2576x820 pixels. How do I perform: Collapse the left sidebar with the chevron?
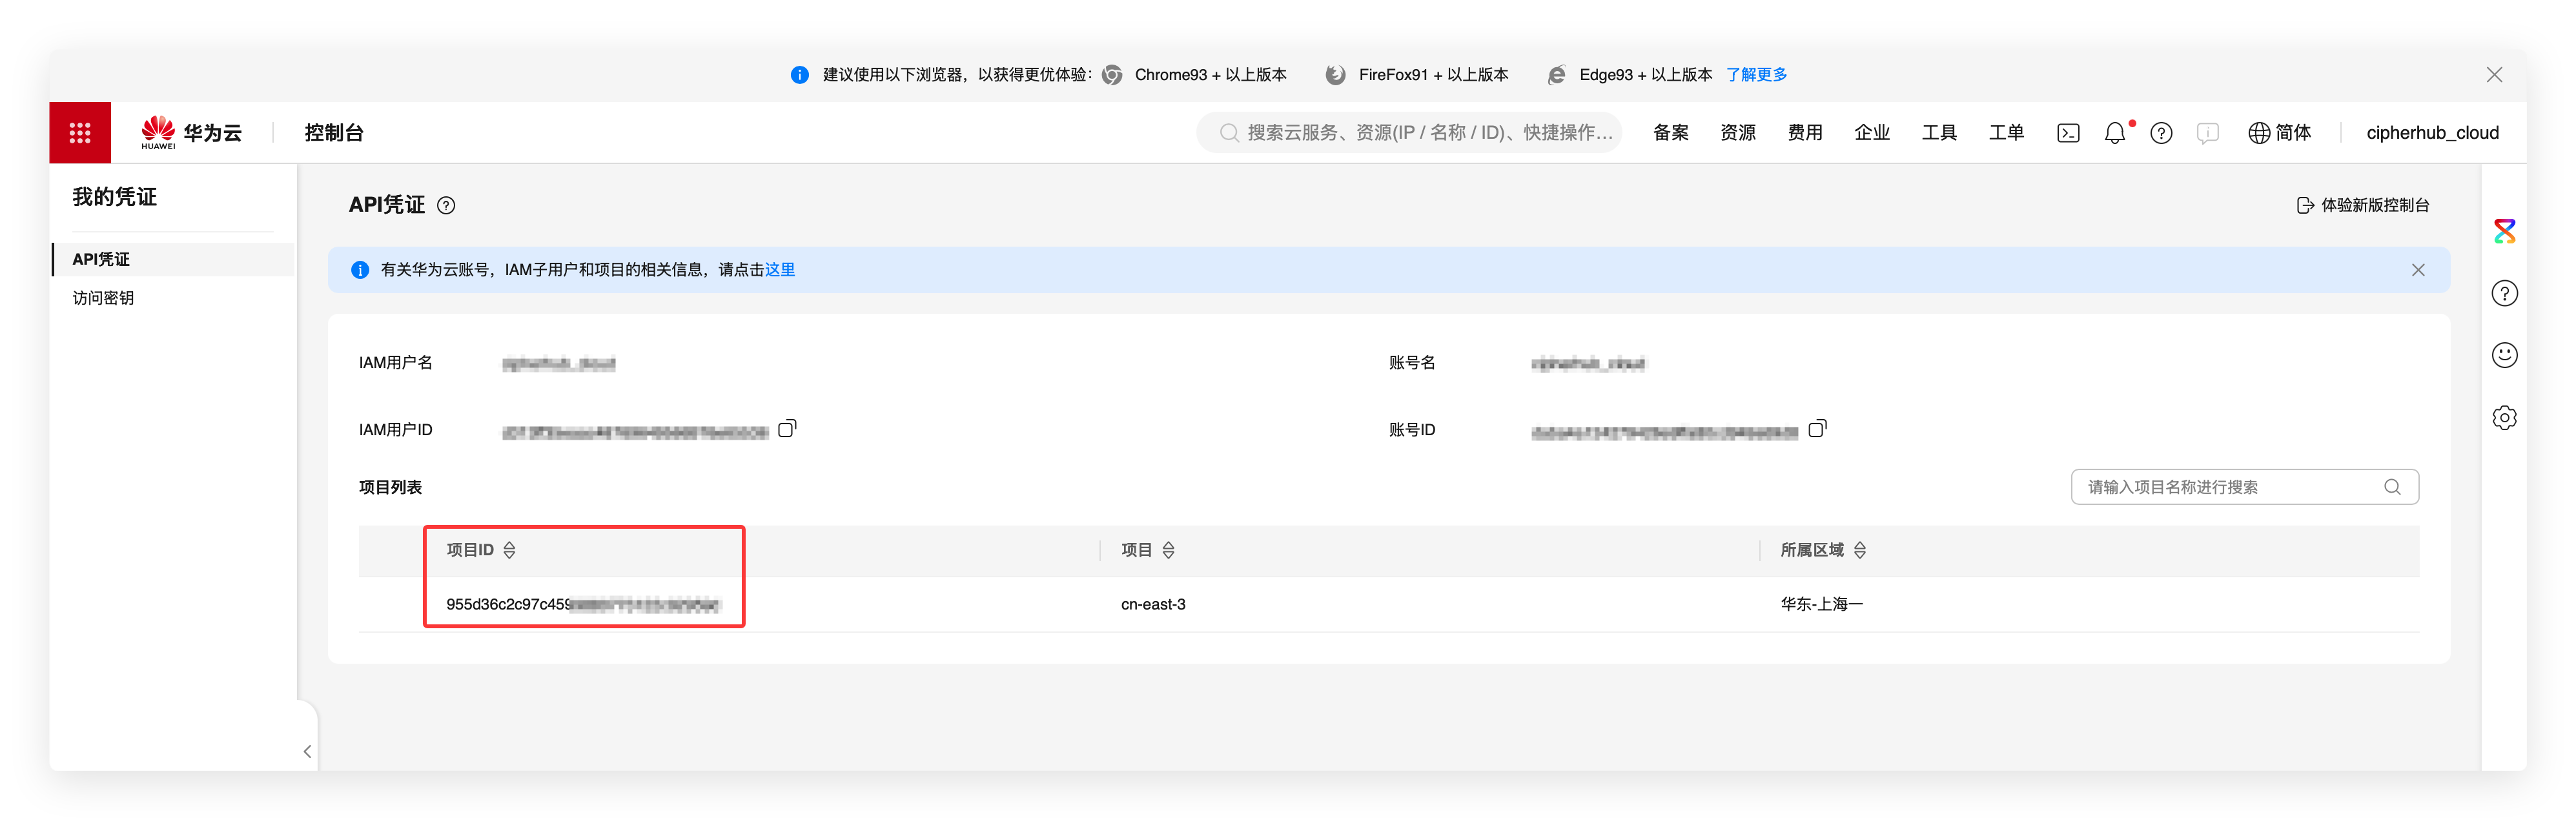[x=307, y=751]
